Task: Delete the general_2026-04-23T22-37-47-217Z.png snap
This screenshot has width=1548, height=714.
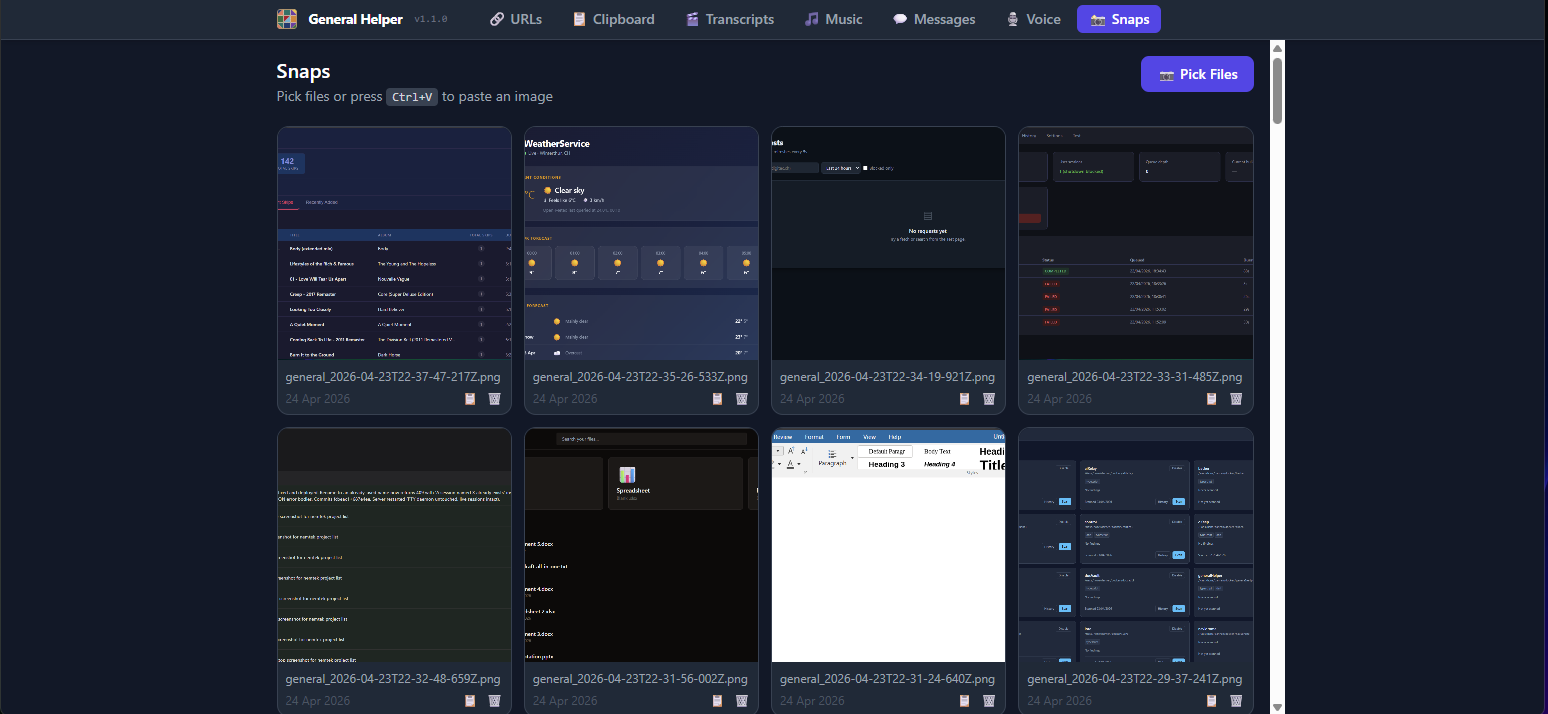Action: pyautogui.click(x=494, y=399)
